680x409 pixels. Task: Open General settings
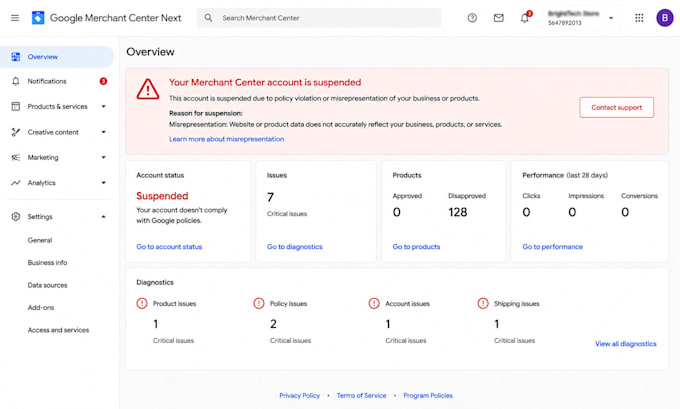click(40, 240)
